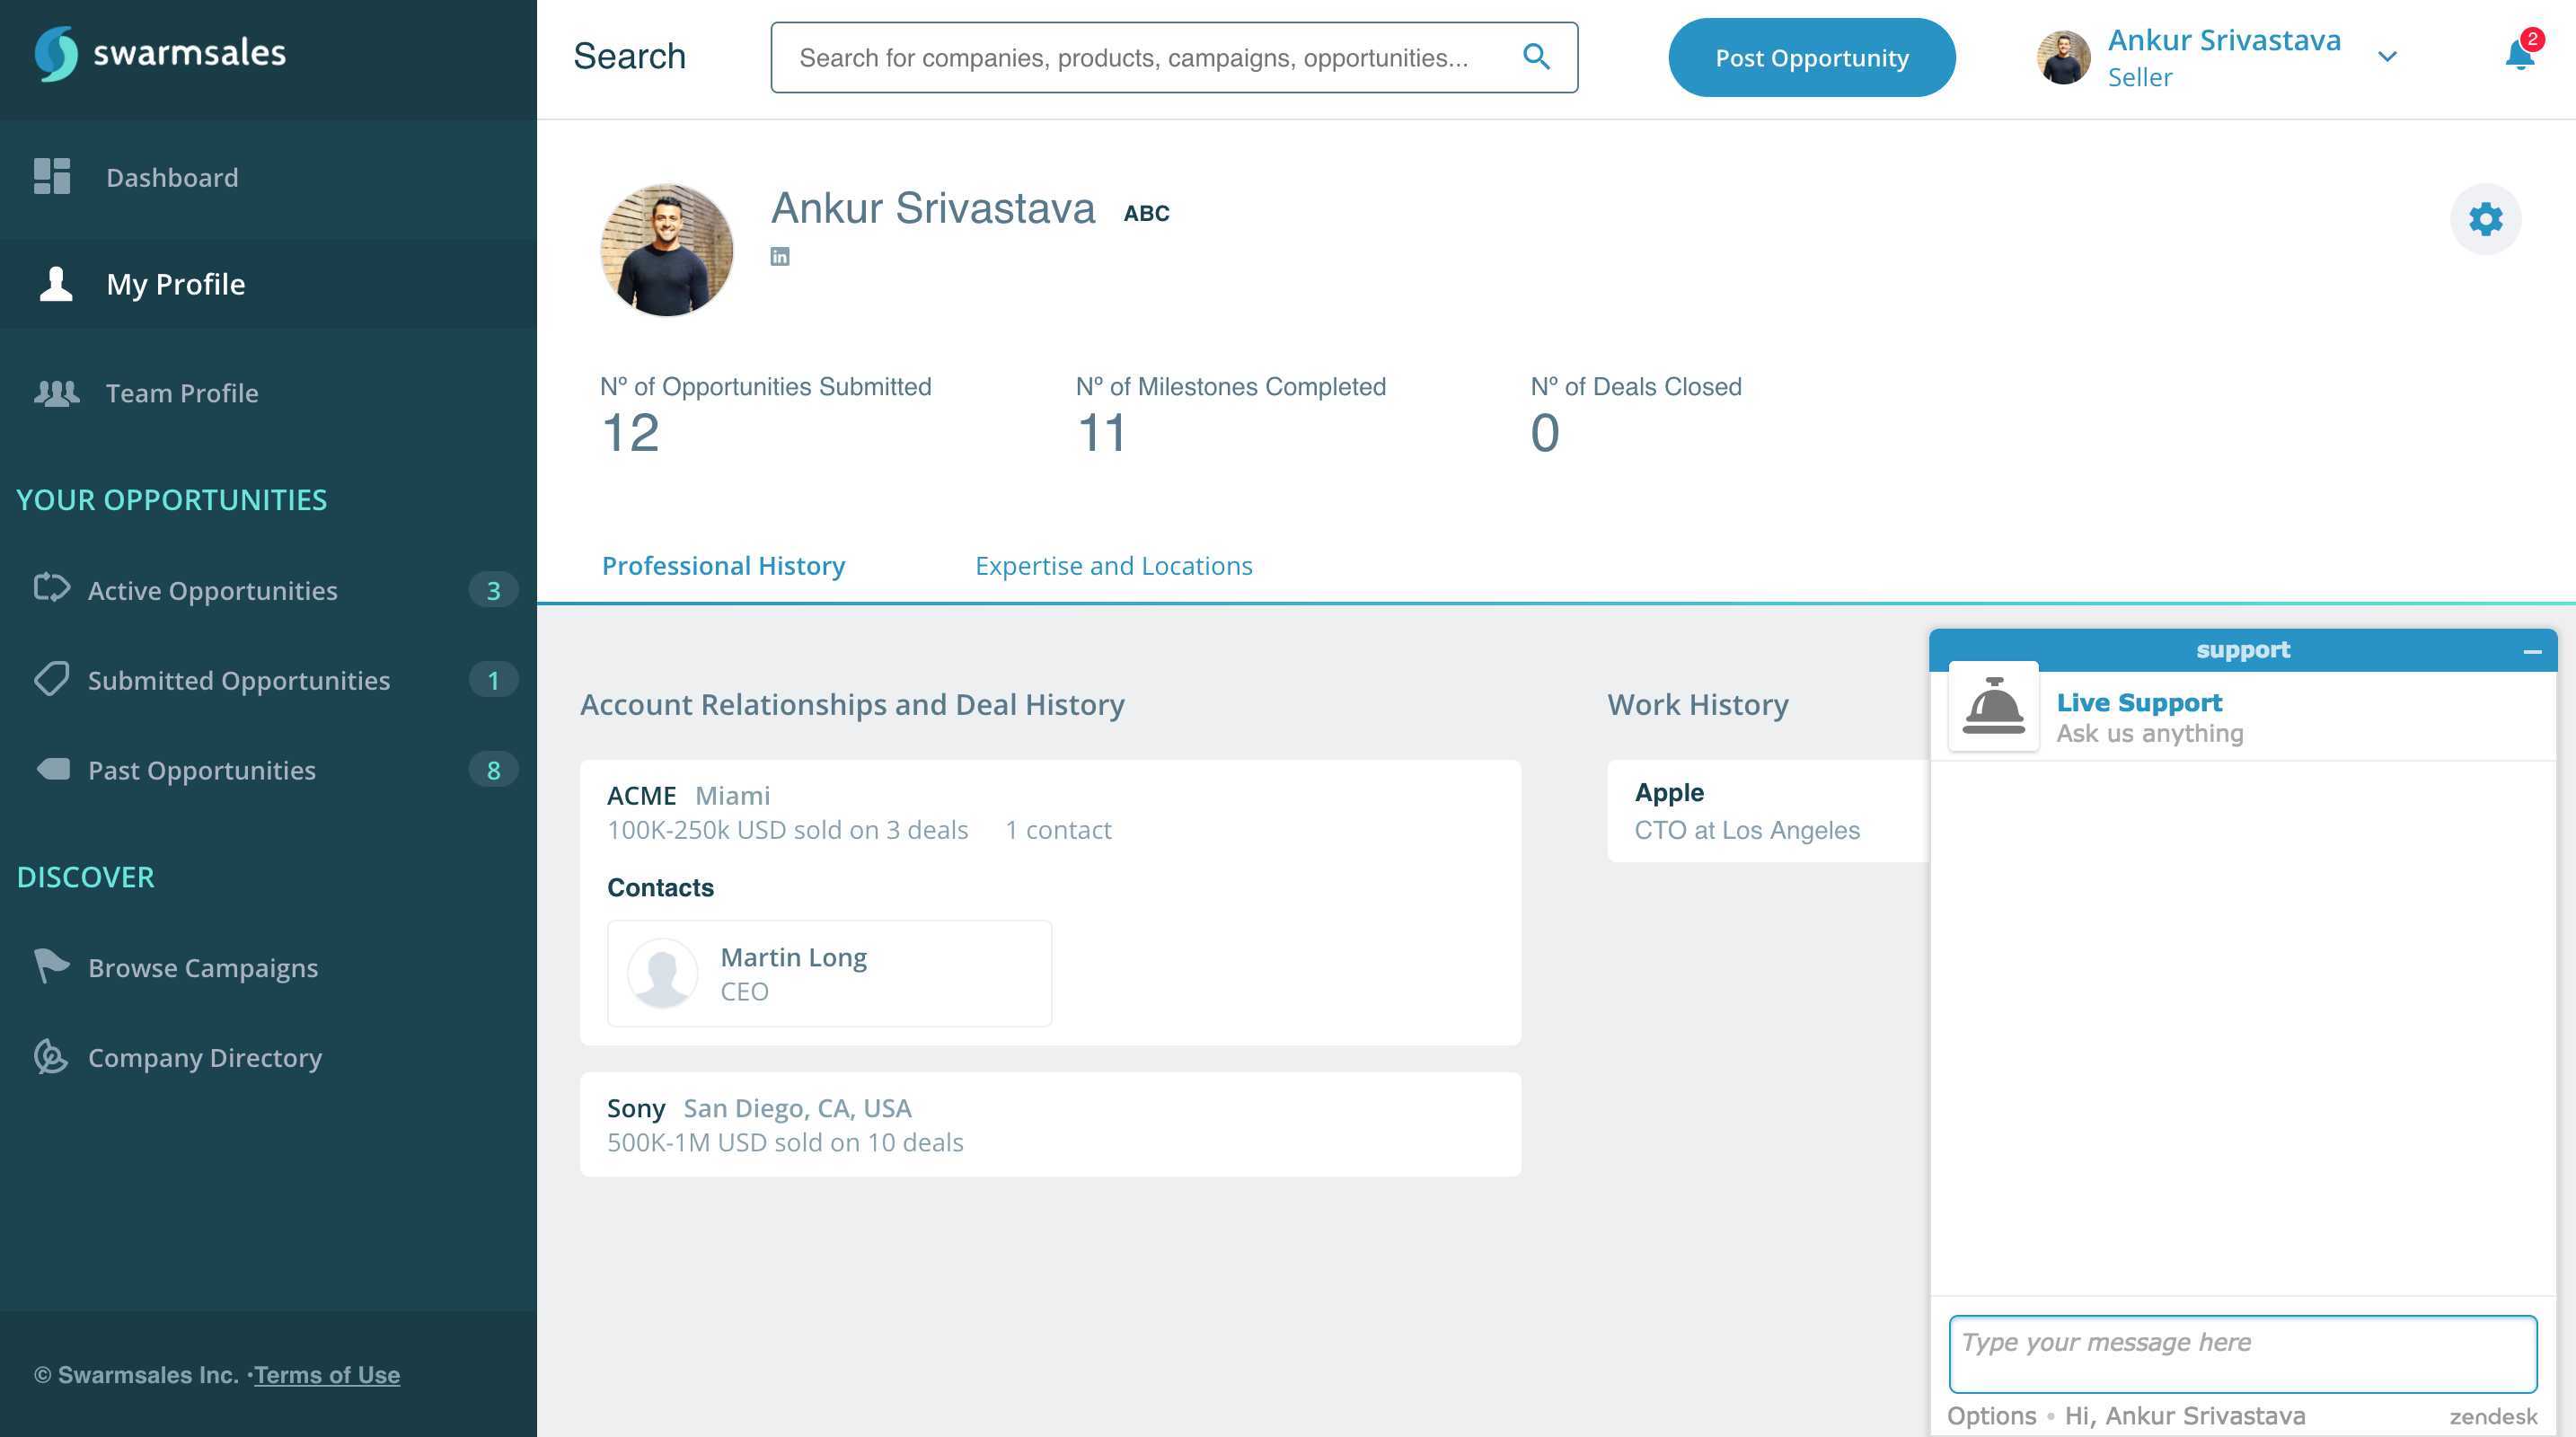The height and width of the screenshot is (1437, 2576).
Task: Open the Terms of Use link
Action: coord(327,1375)
